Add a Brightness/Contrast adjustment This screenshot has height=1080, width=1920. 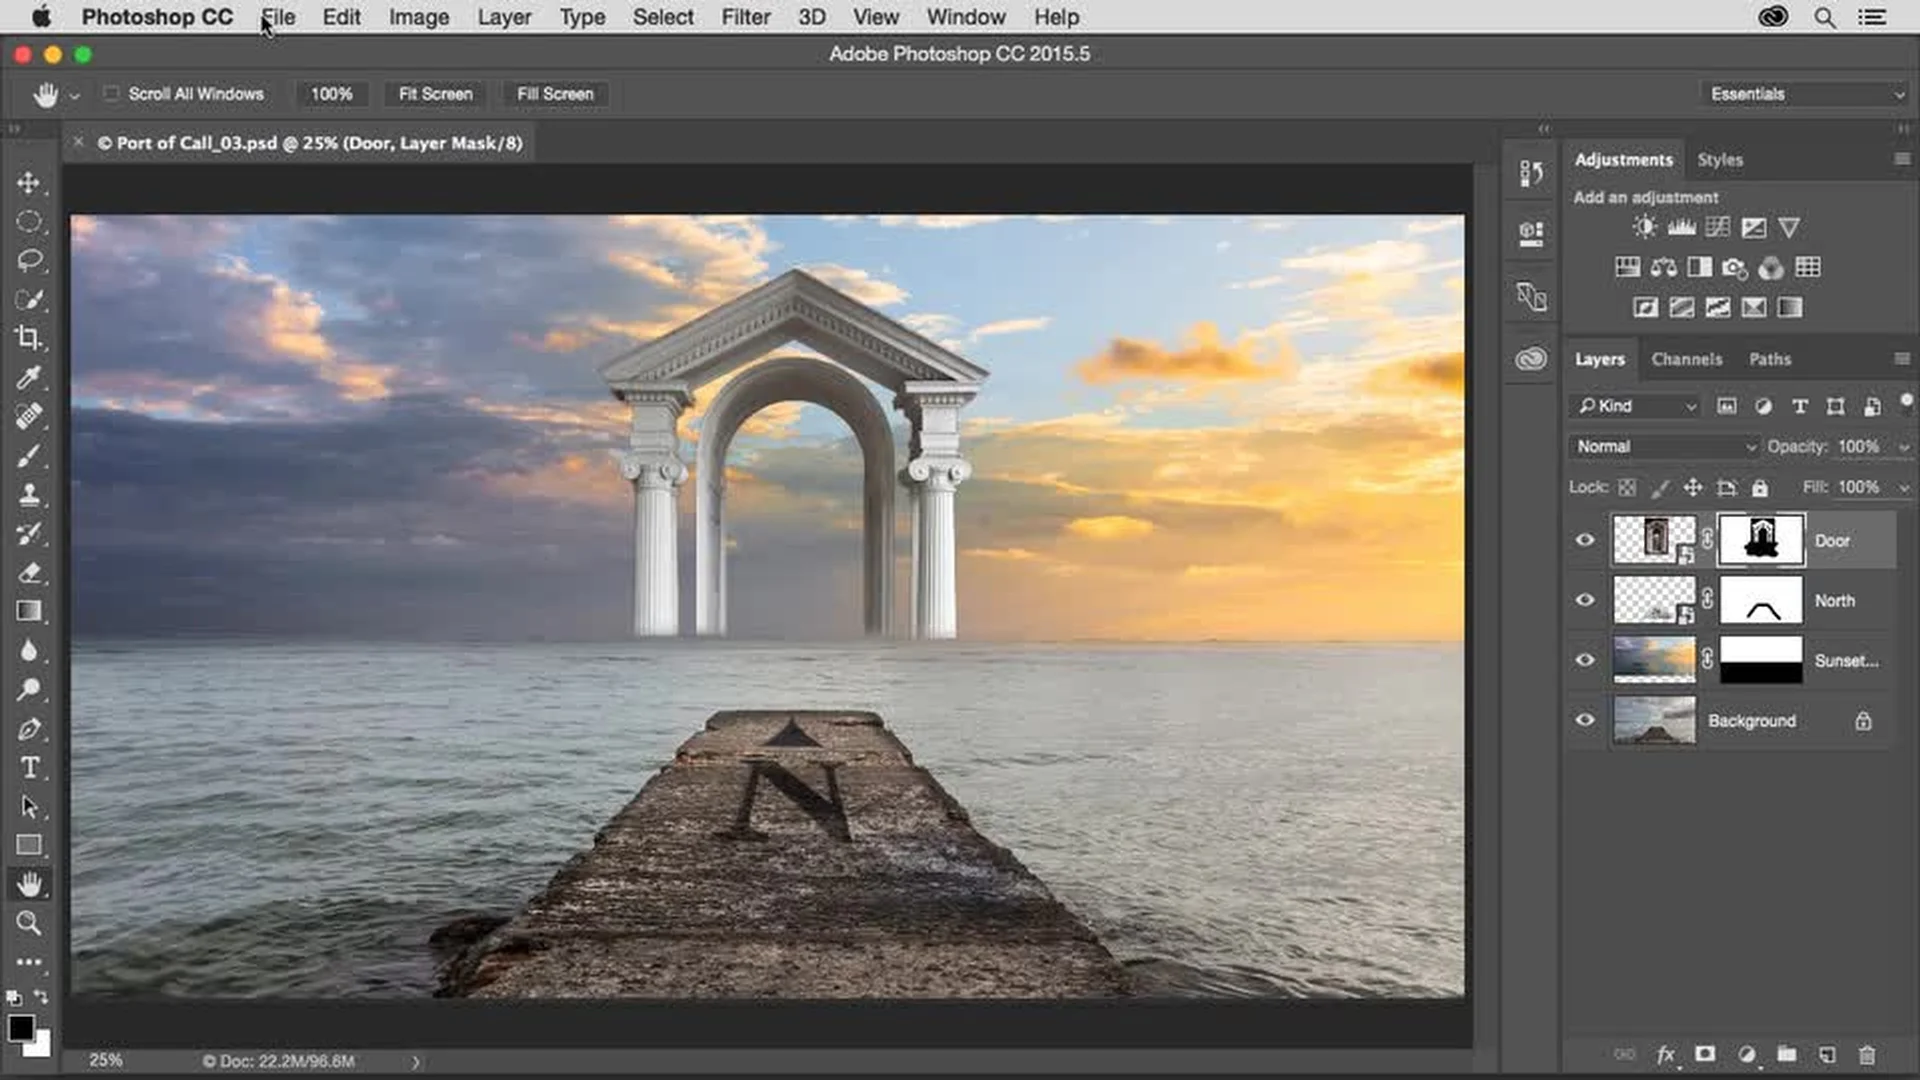[1645, 227]
